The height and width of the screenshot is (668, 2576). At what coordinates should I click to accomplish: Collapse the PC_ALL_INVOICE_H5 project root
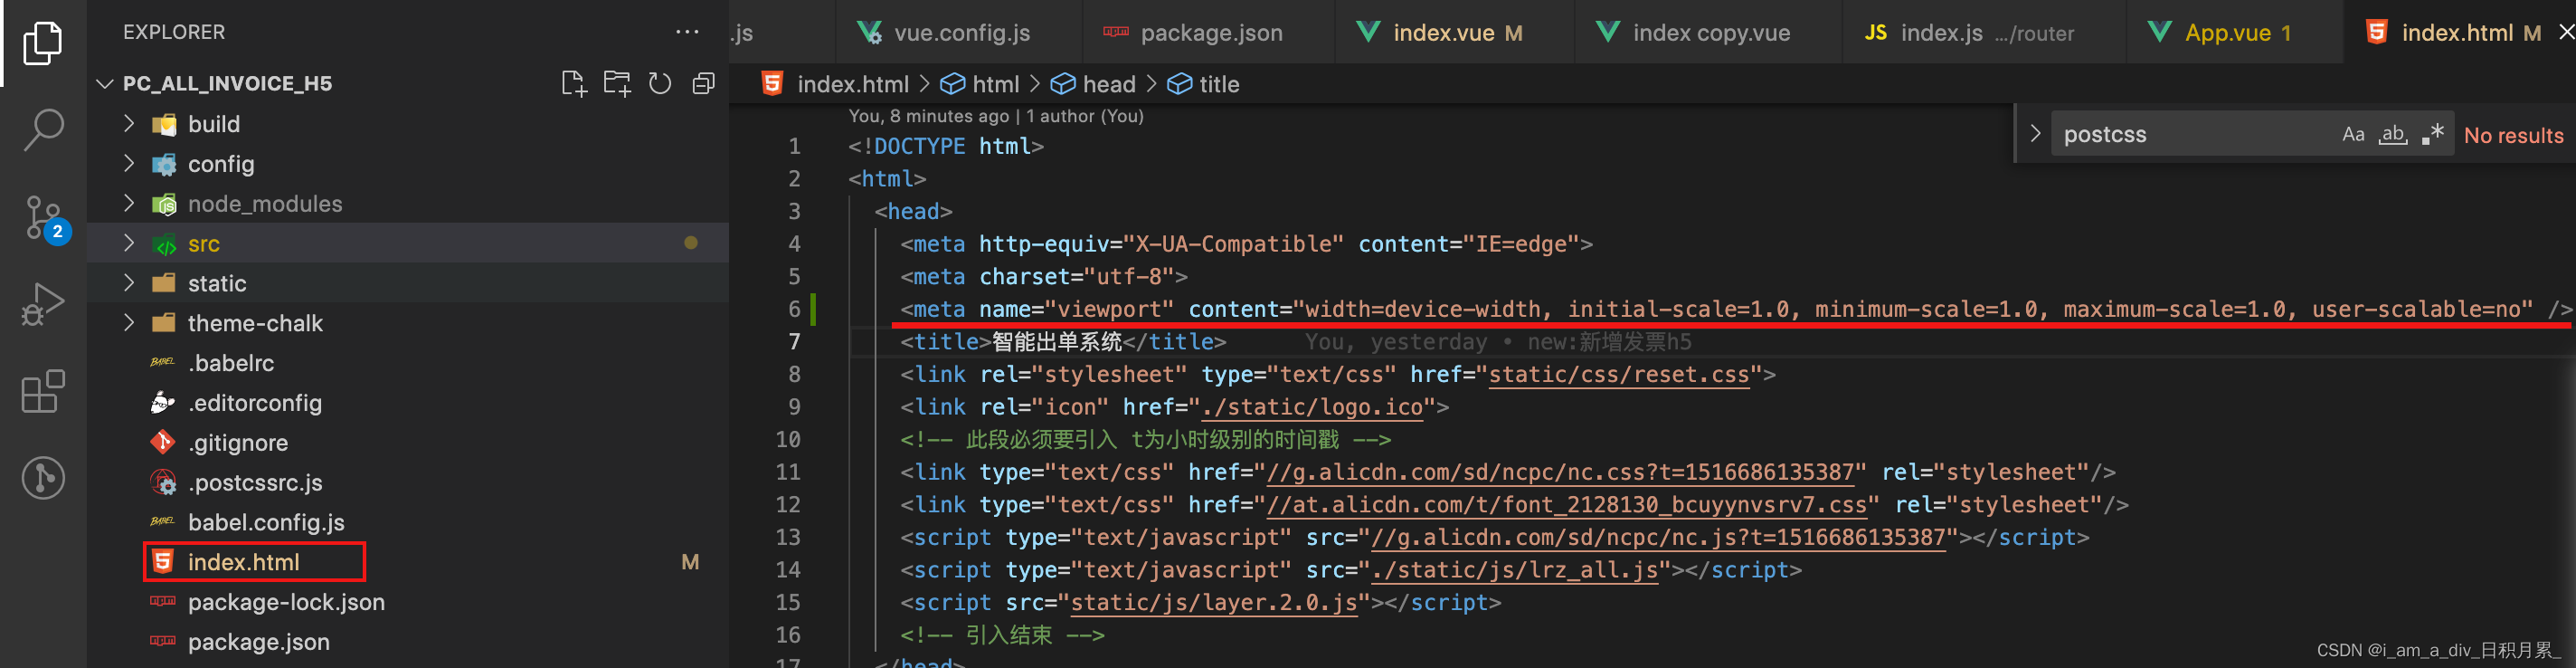pos(105,84)
